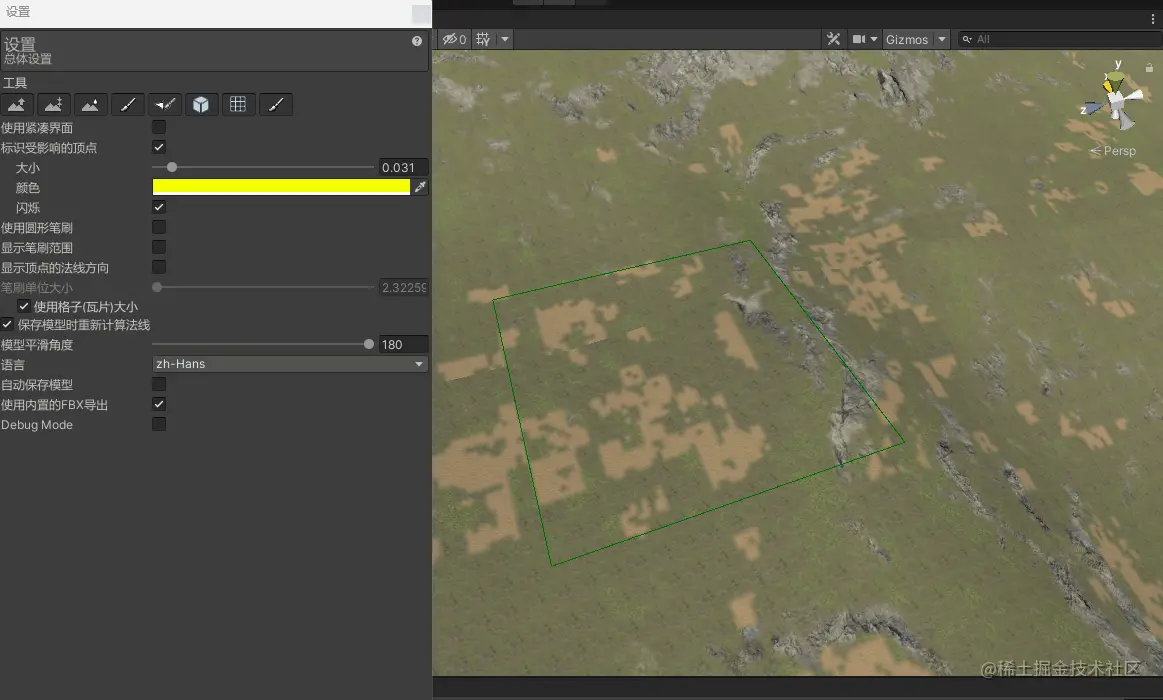Viewport: 1163px width, 700px height.
Task: Select the raise terrain tool (mountain with up arrow)
Action: (16, 105)
